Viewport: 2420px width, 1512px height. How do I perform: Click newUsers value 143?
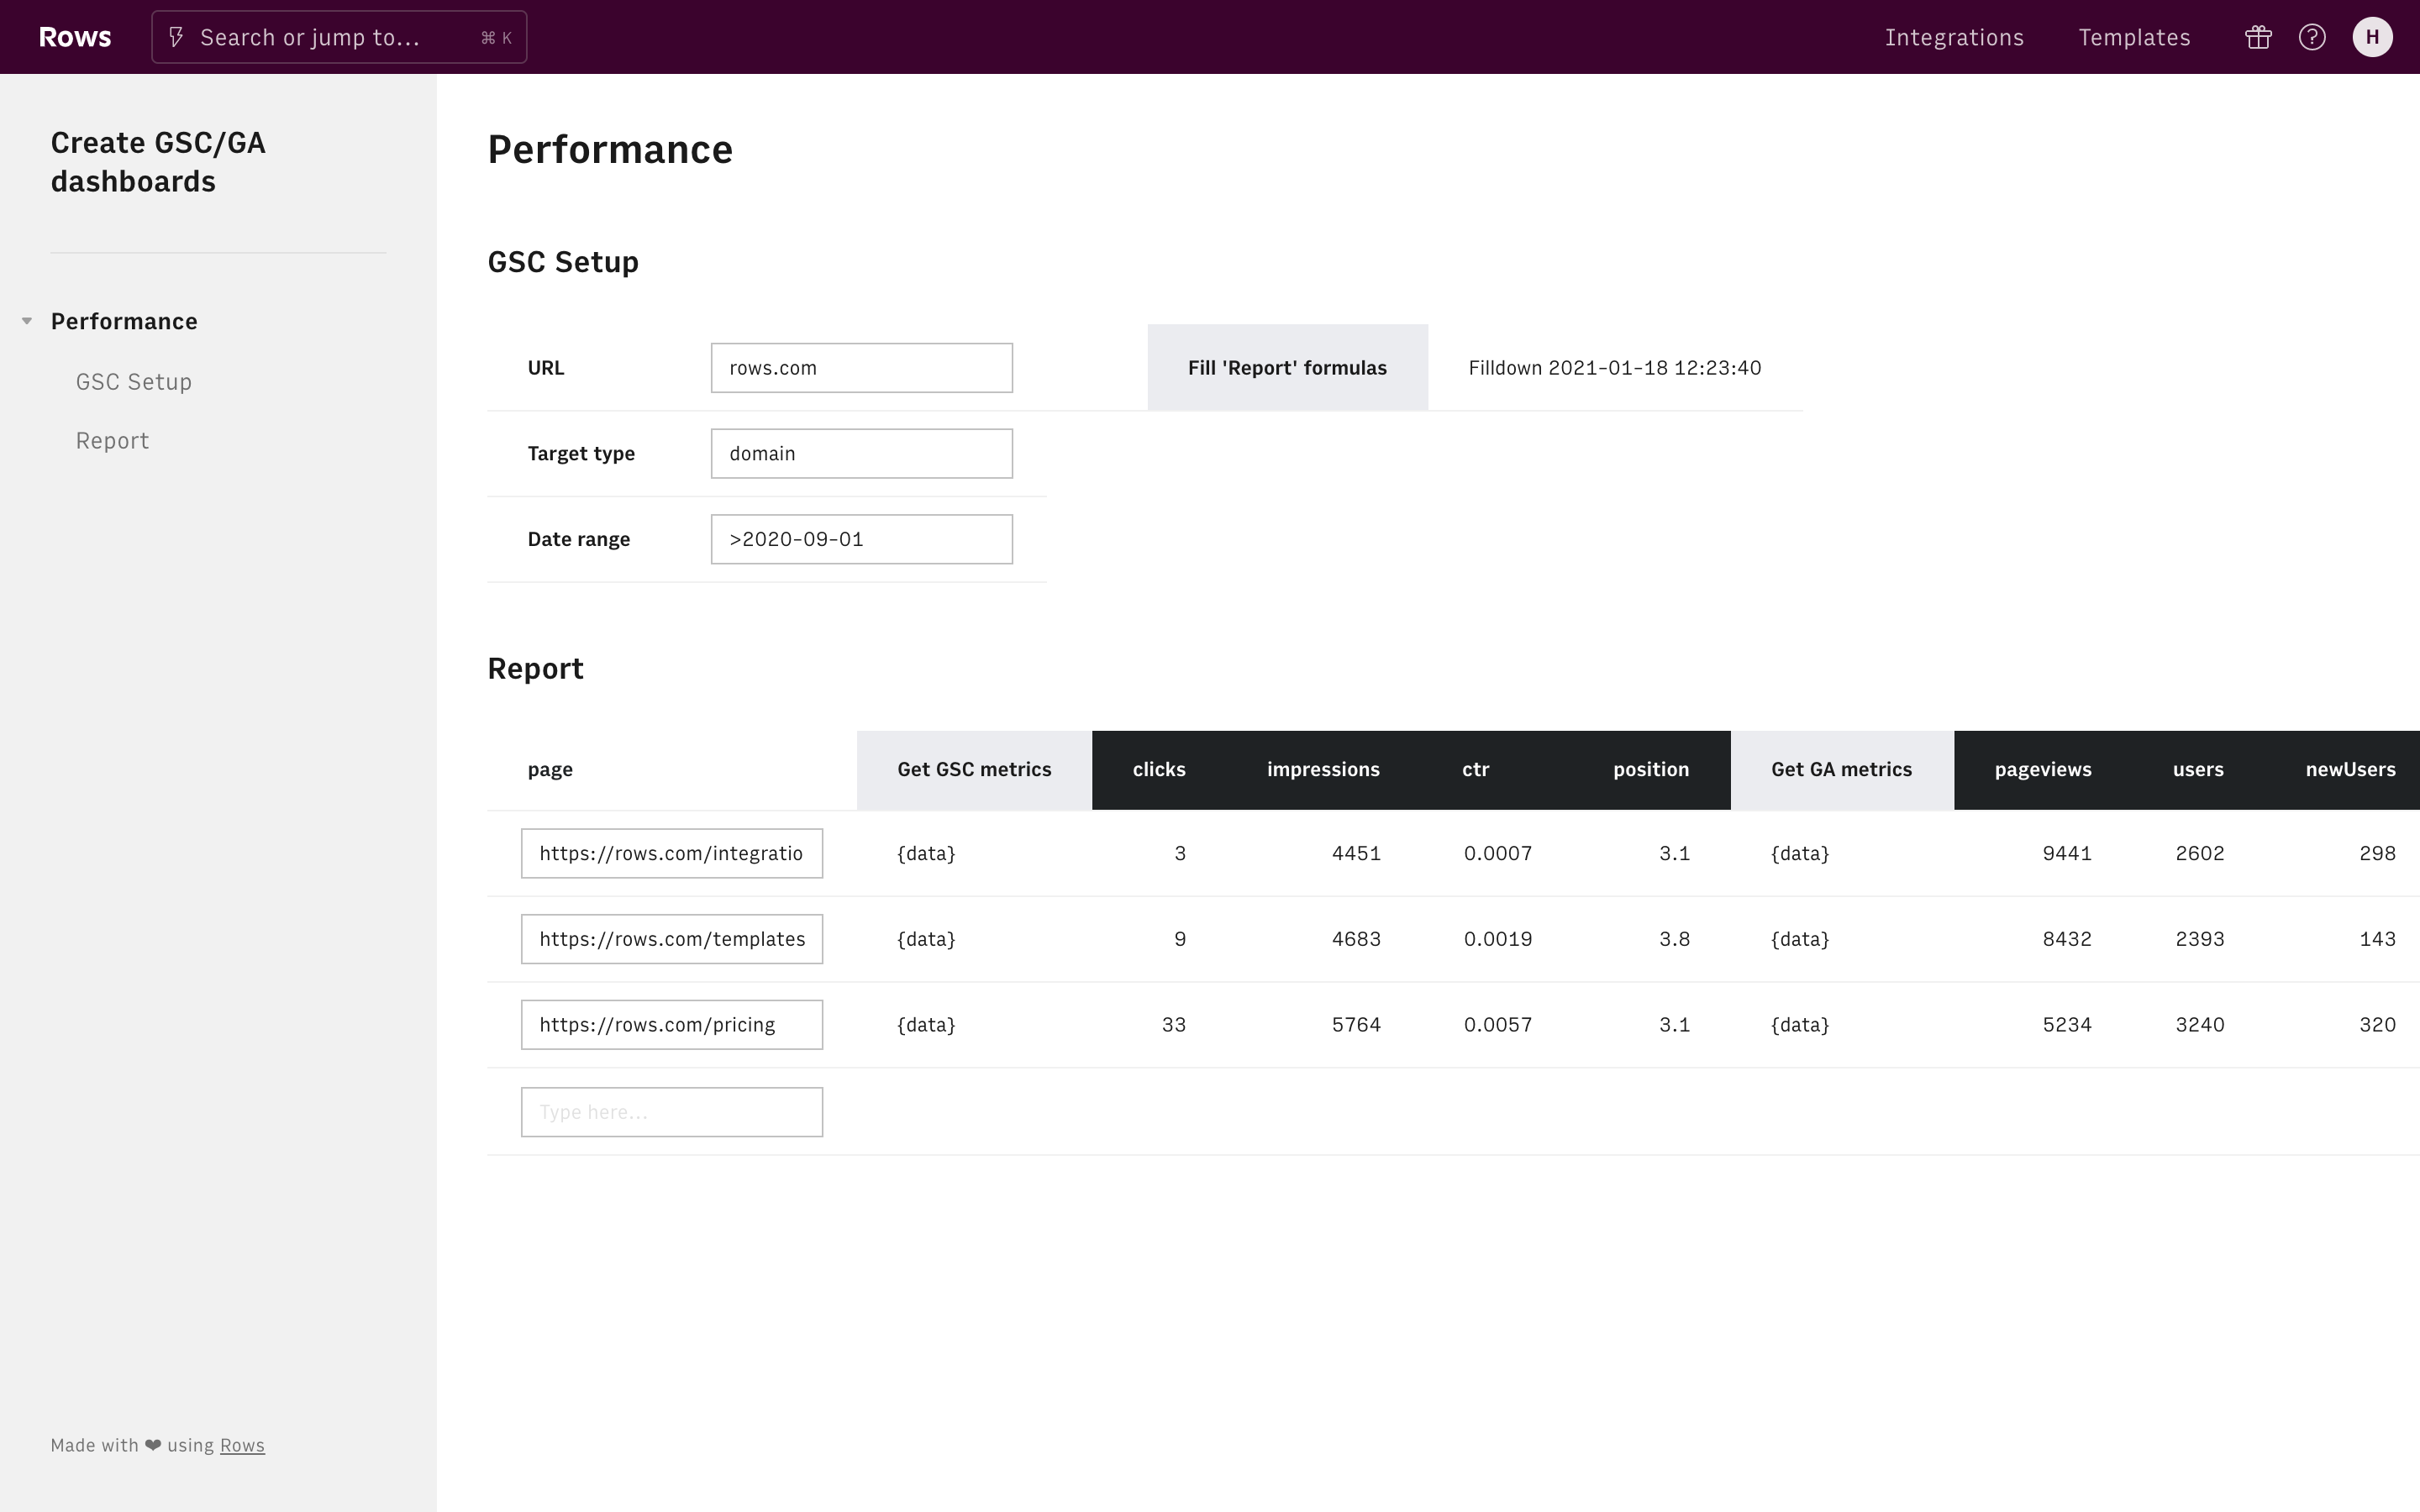2377,939
